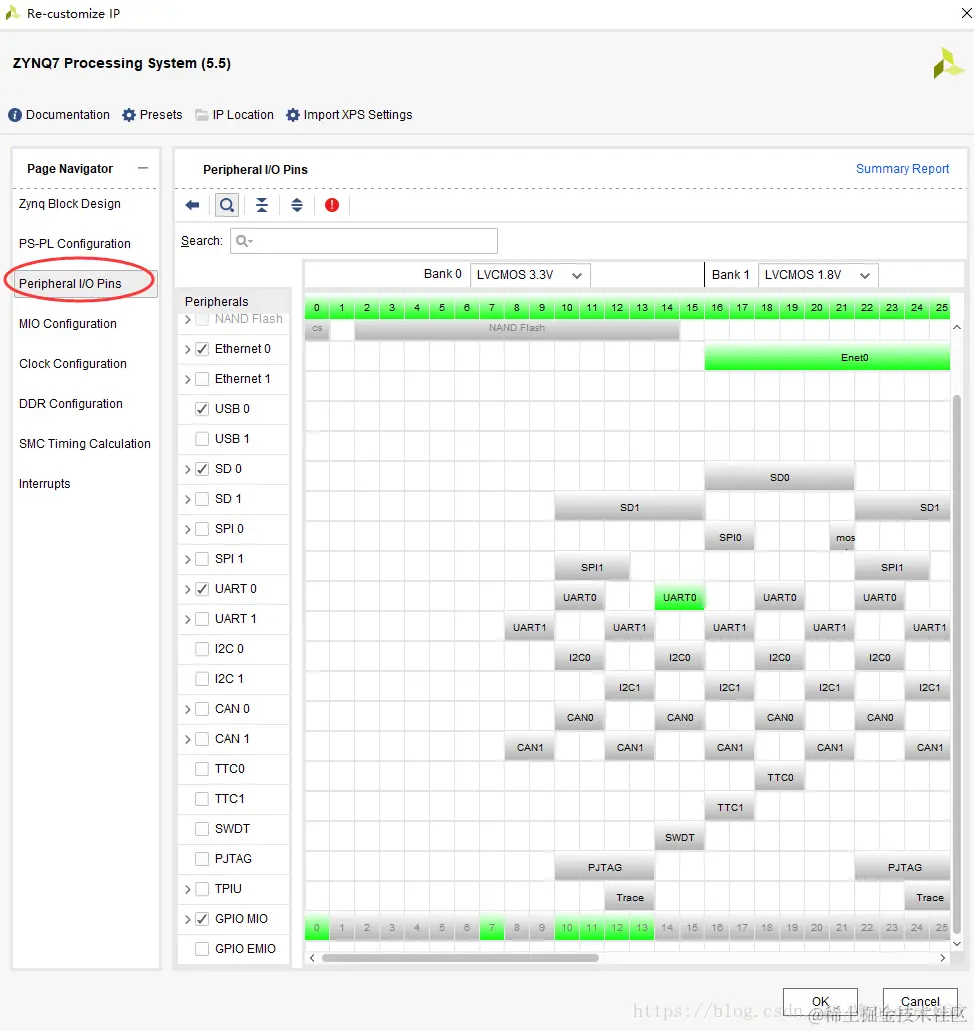This screenshot has height=1031, width=974.
Task: Click the vertical scrollbar thumb
Action: tap(958, 663)
